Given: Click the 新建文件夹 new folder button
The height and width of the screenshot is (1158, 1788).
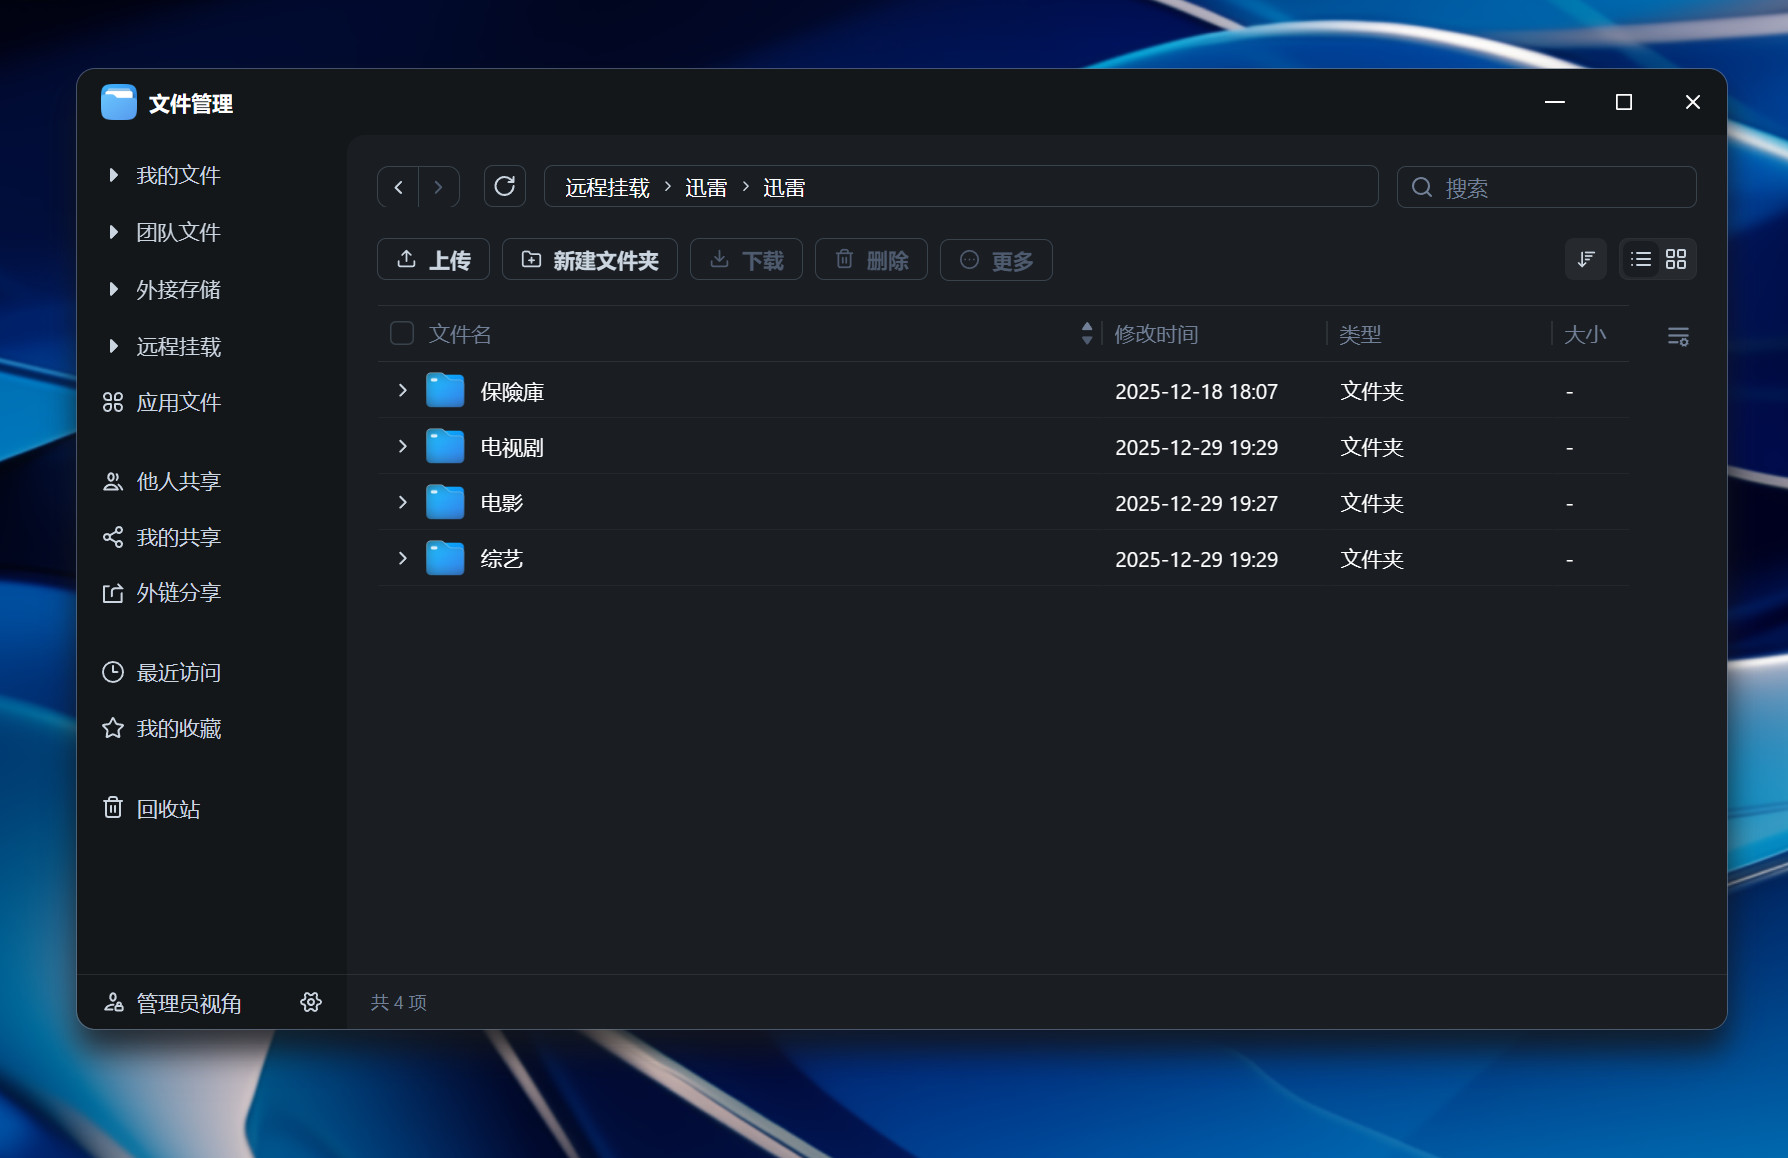Looking at the screenshot, I should [x=589, y=259].
